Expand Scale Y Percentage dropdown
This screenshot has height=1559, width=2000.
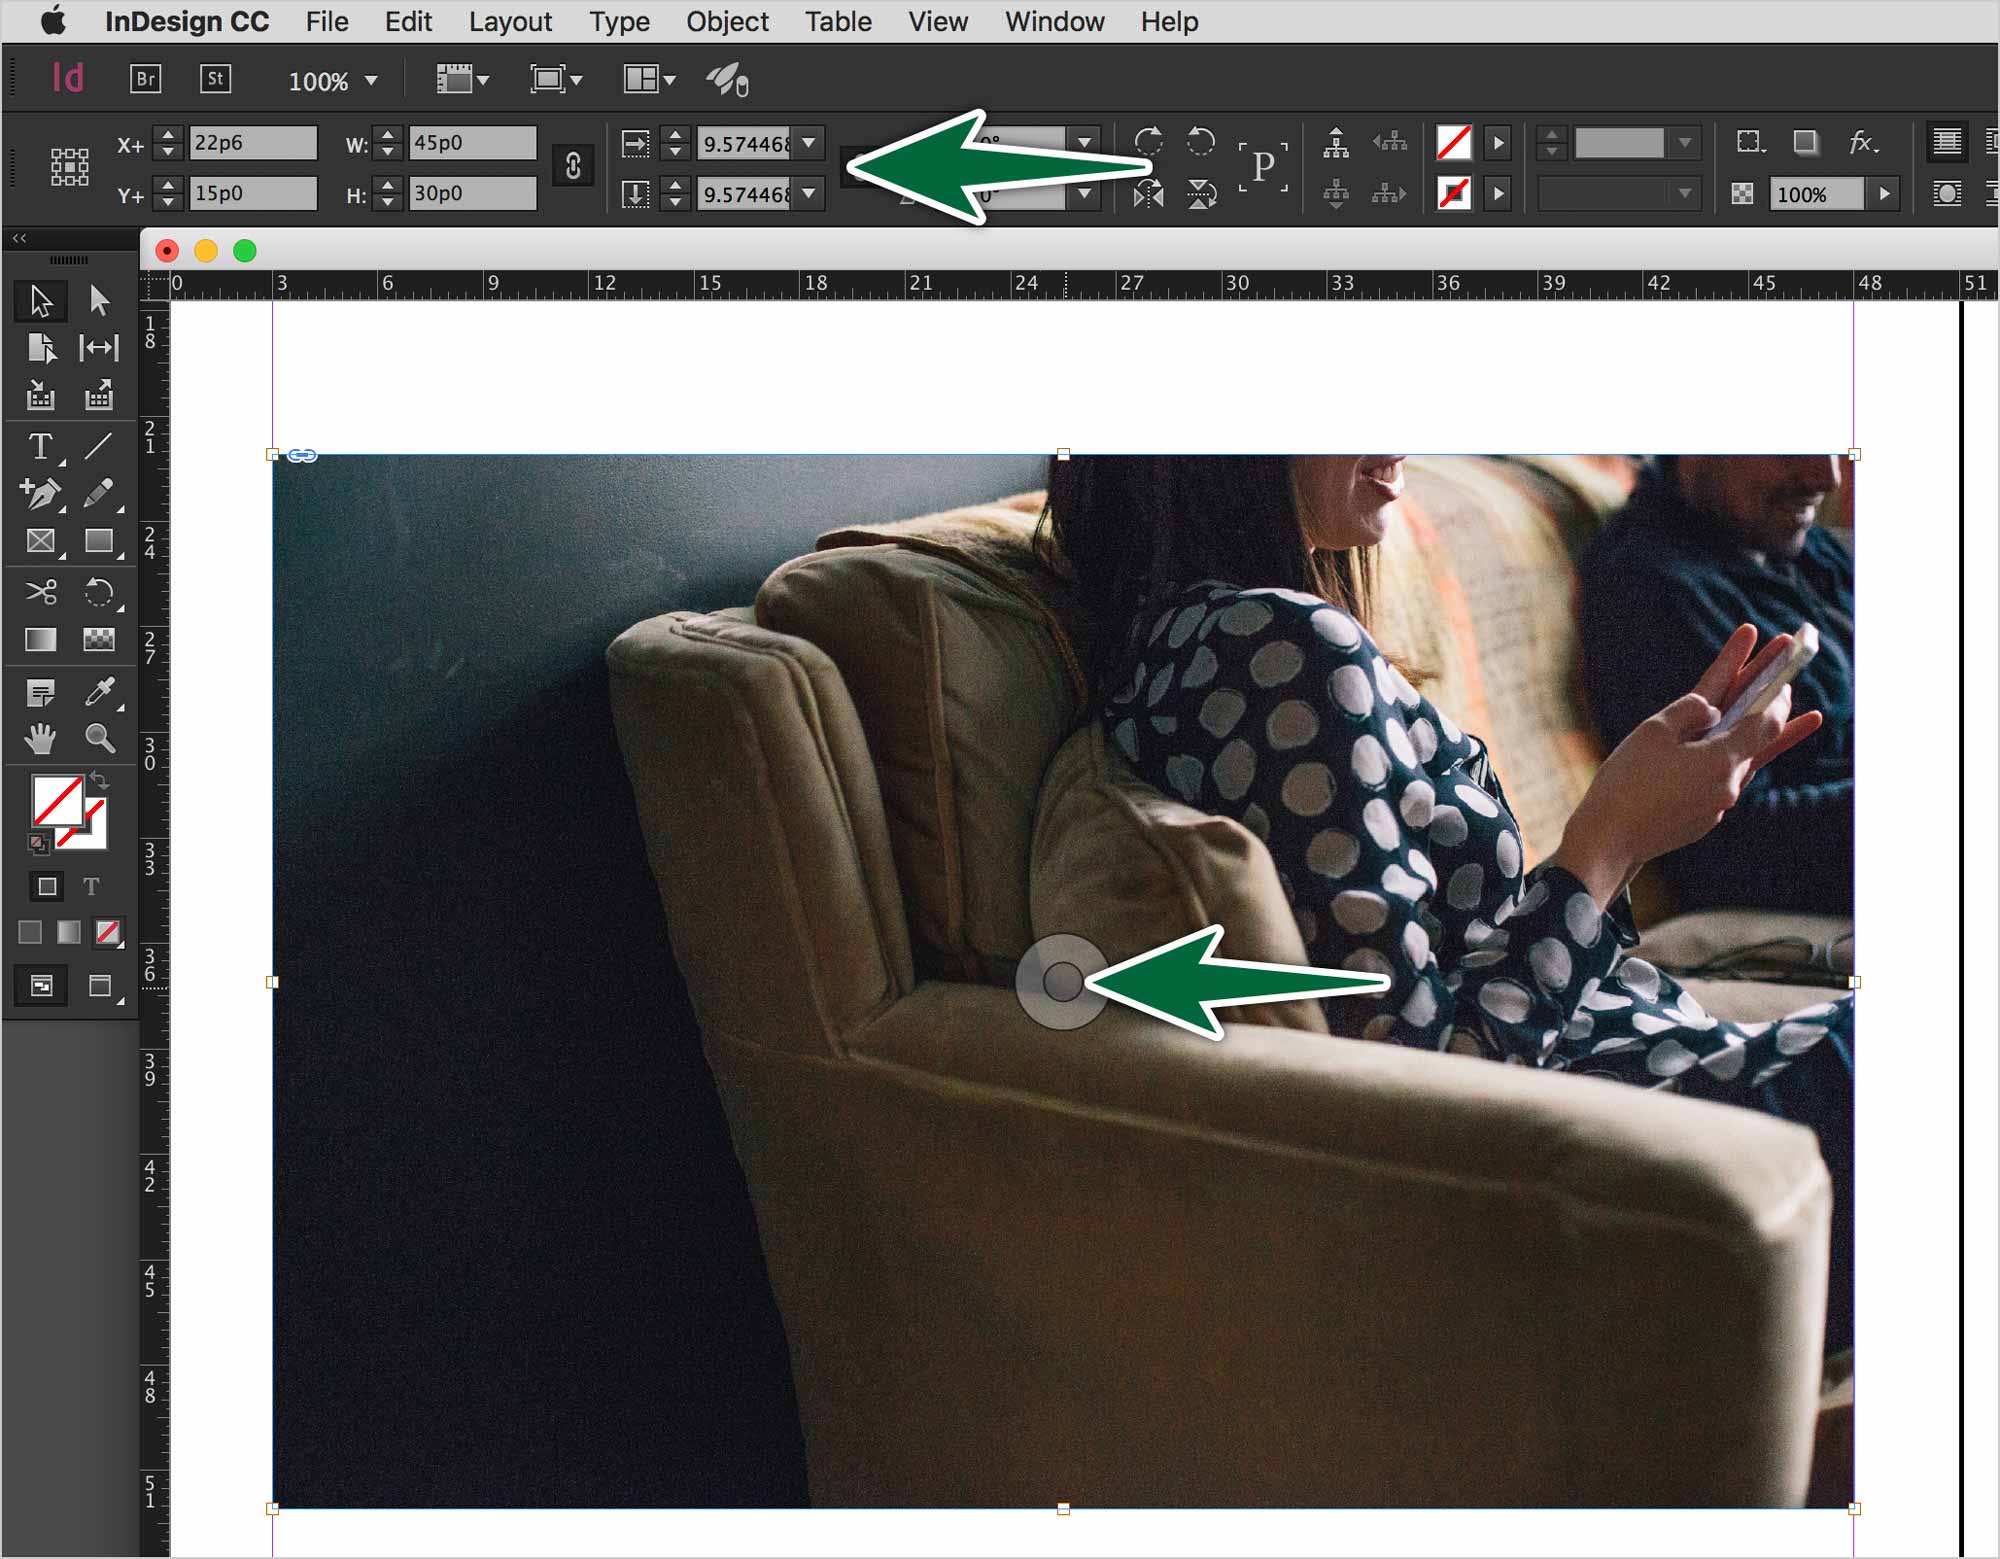click(x=810, y=193)
